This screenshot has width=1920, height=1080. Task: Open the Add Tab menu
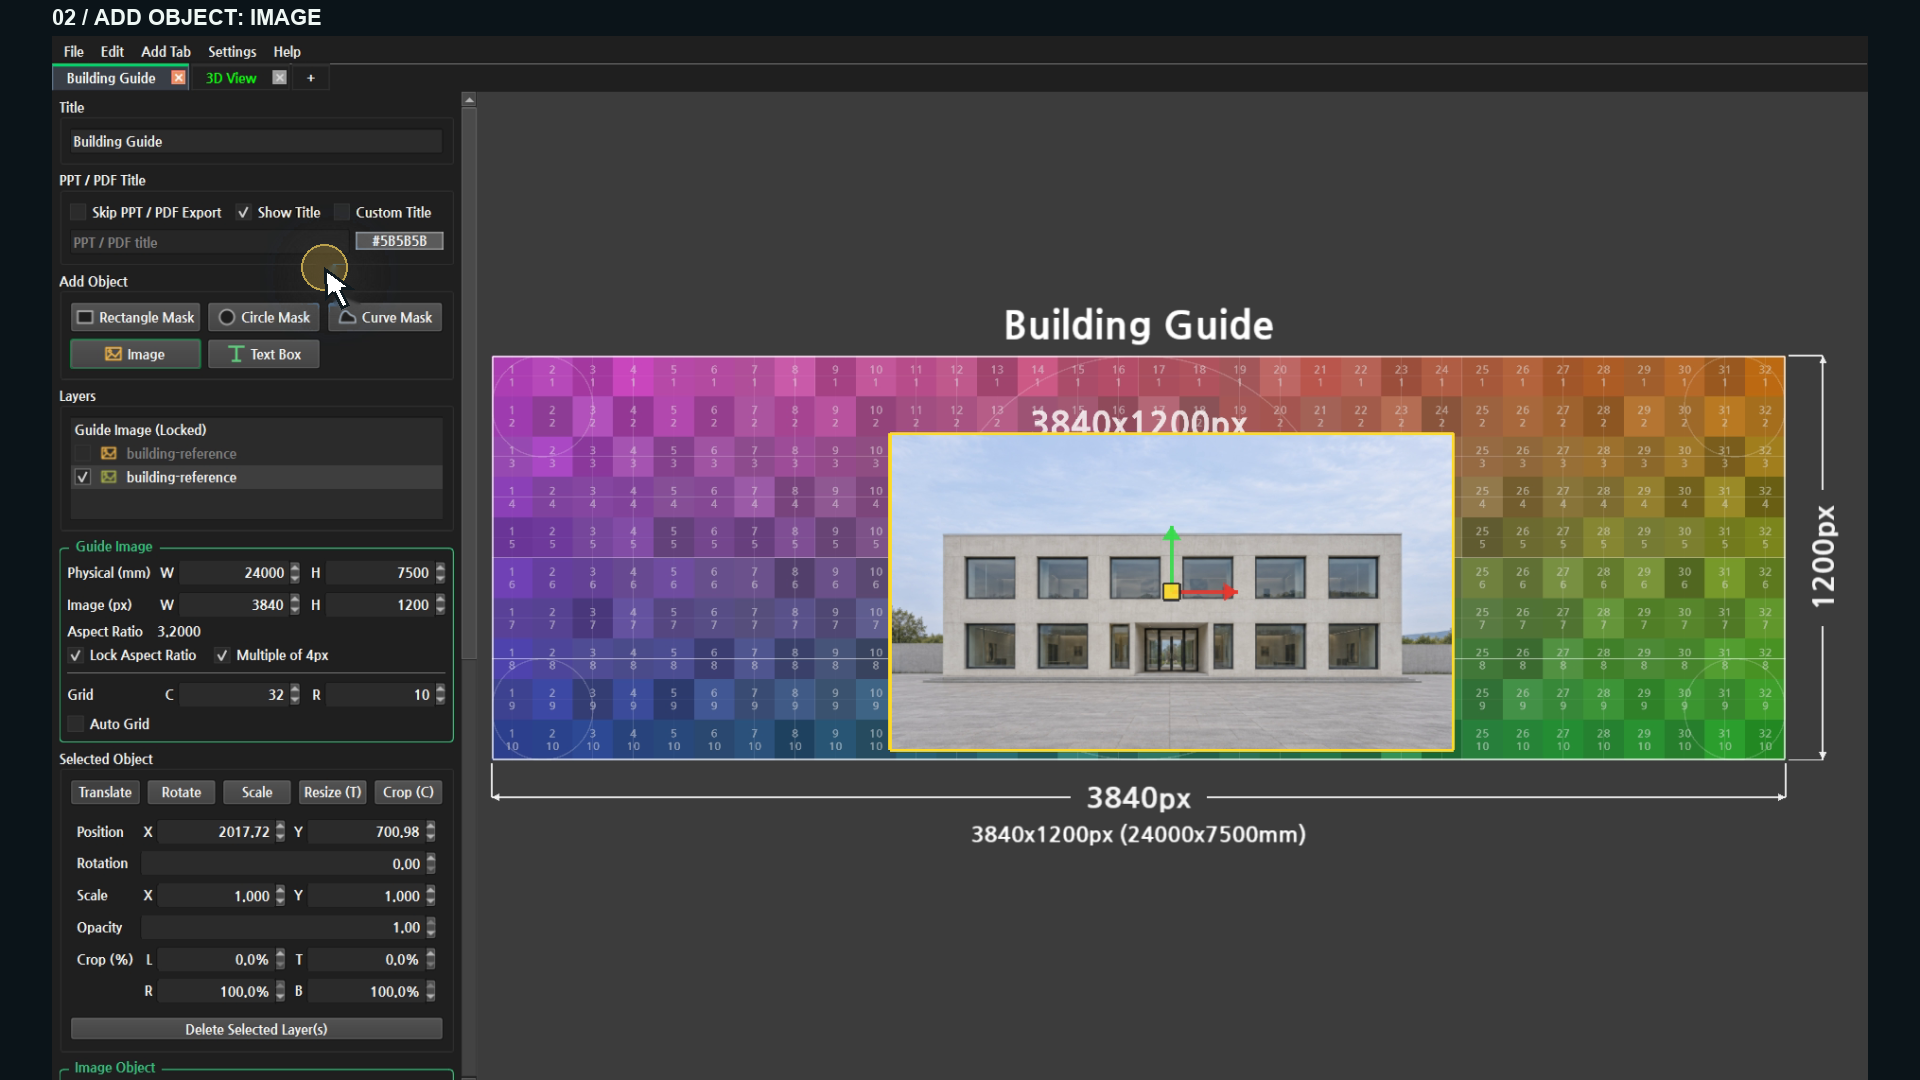coord(166,52)
